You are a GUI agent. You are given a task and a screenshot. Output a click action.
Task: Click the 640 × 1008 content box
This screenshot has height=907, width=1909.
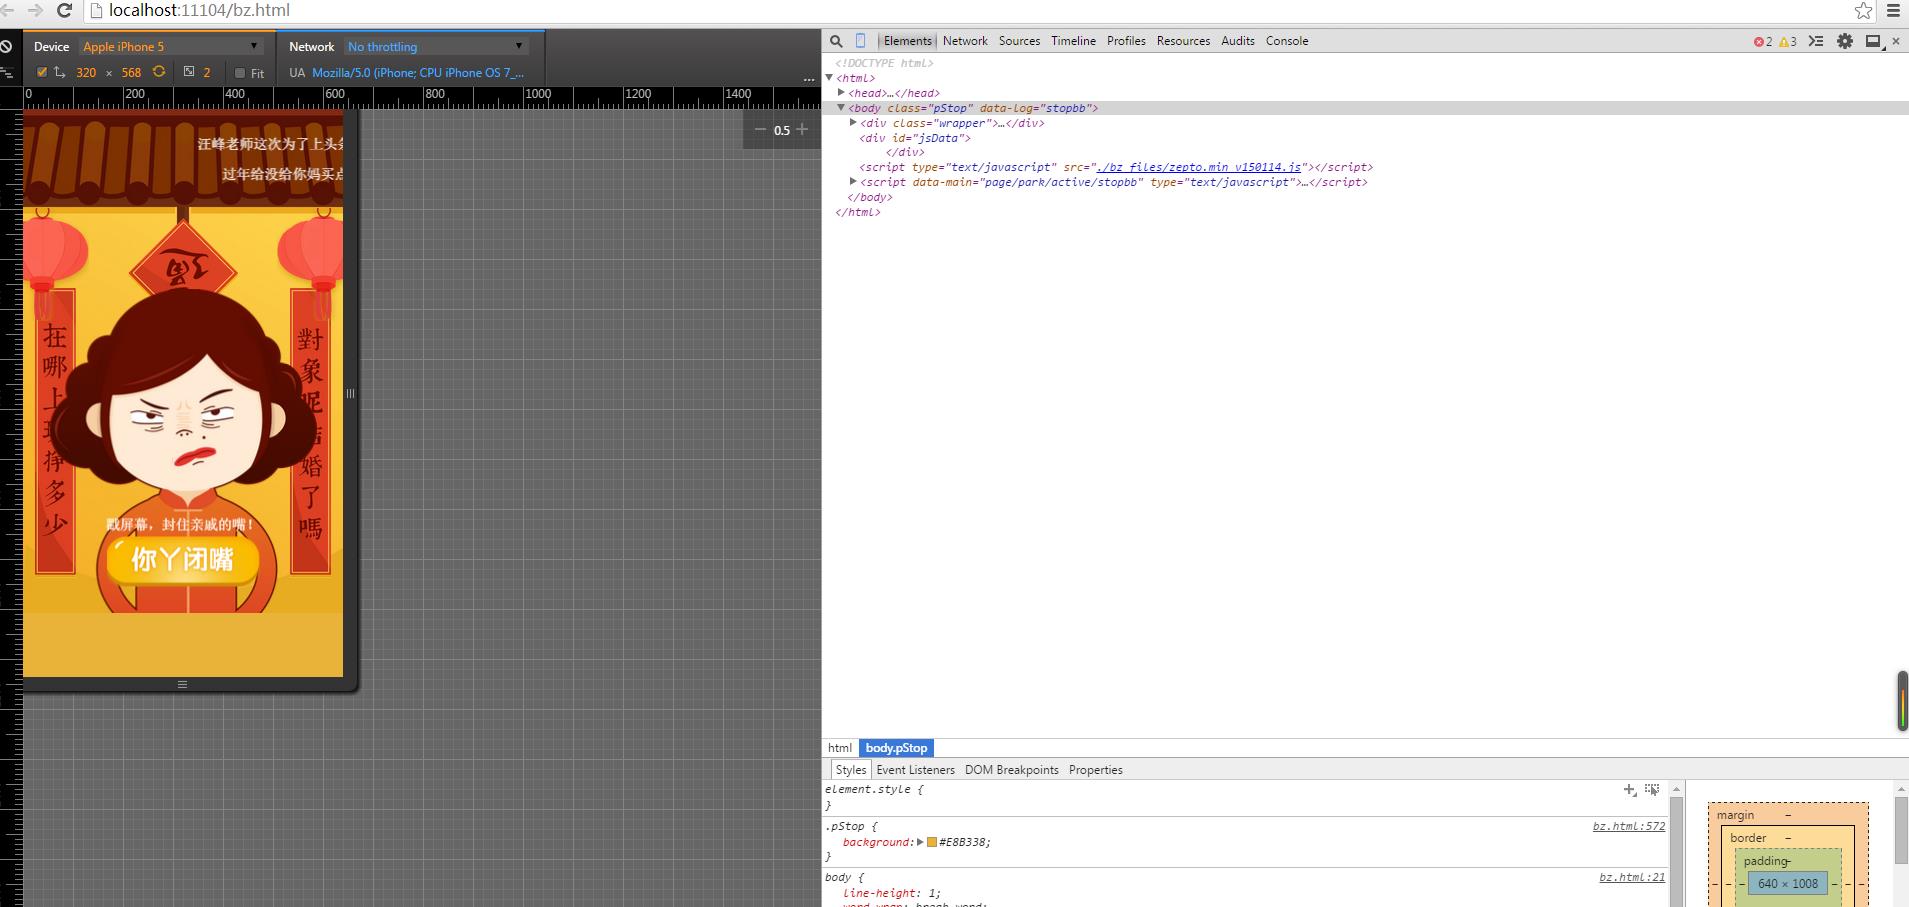coord(1788,883)
